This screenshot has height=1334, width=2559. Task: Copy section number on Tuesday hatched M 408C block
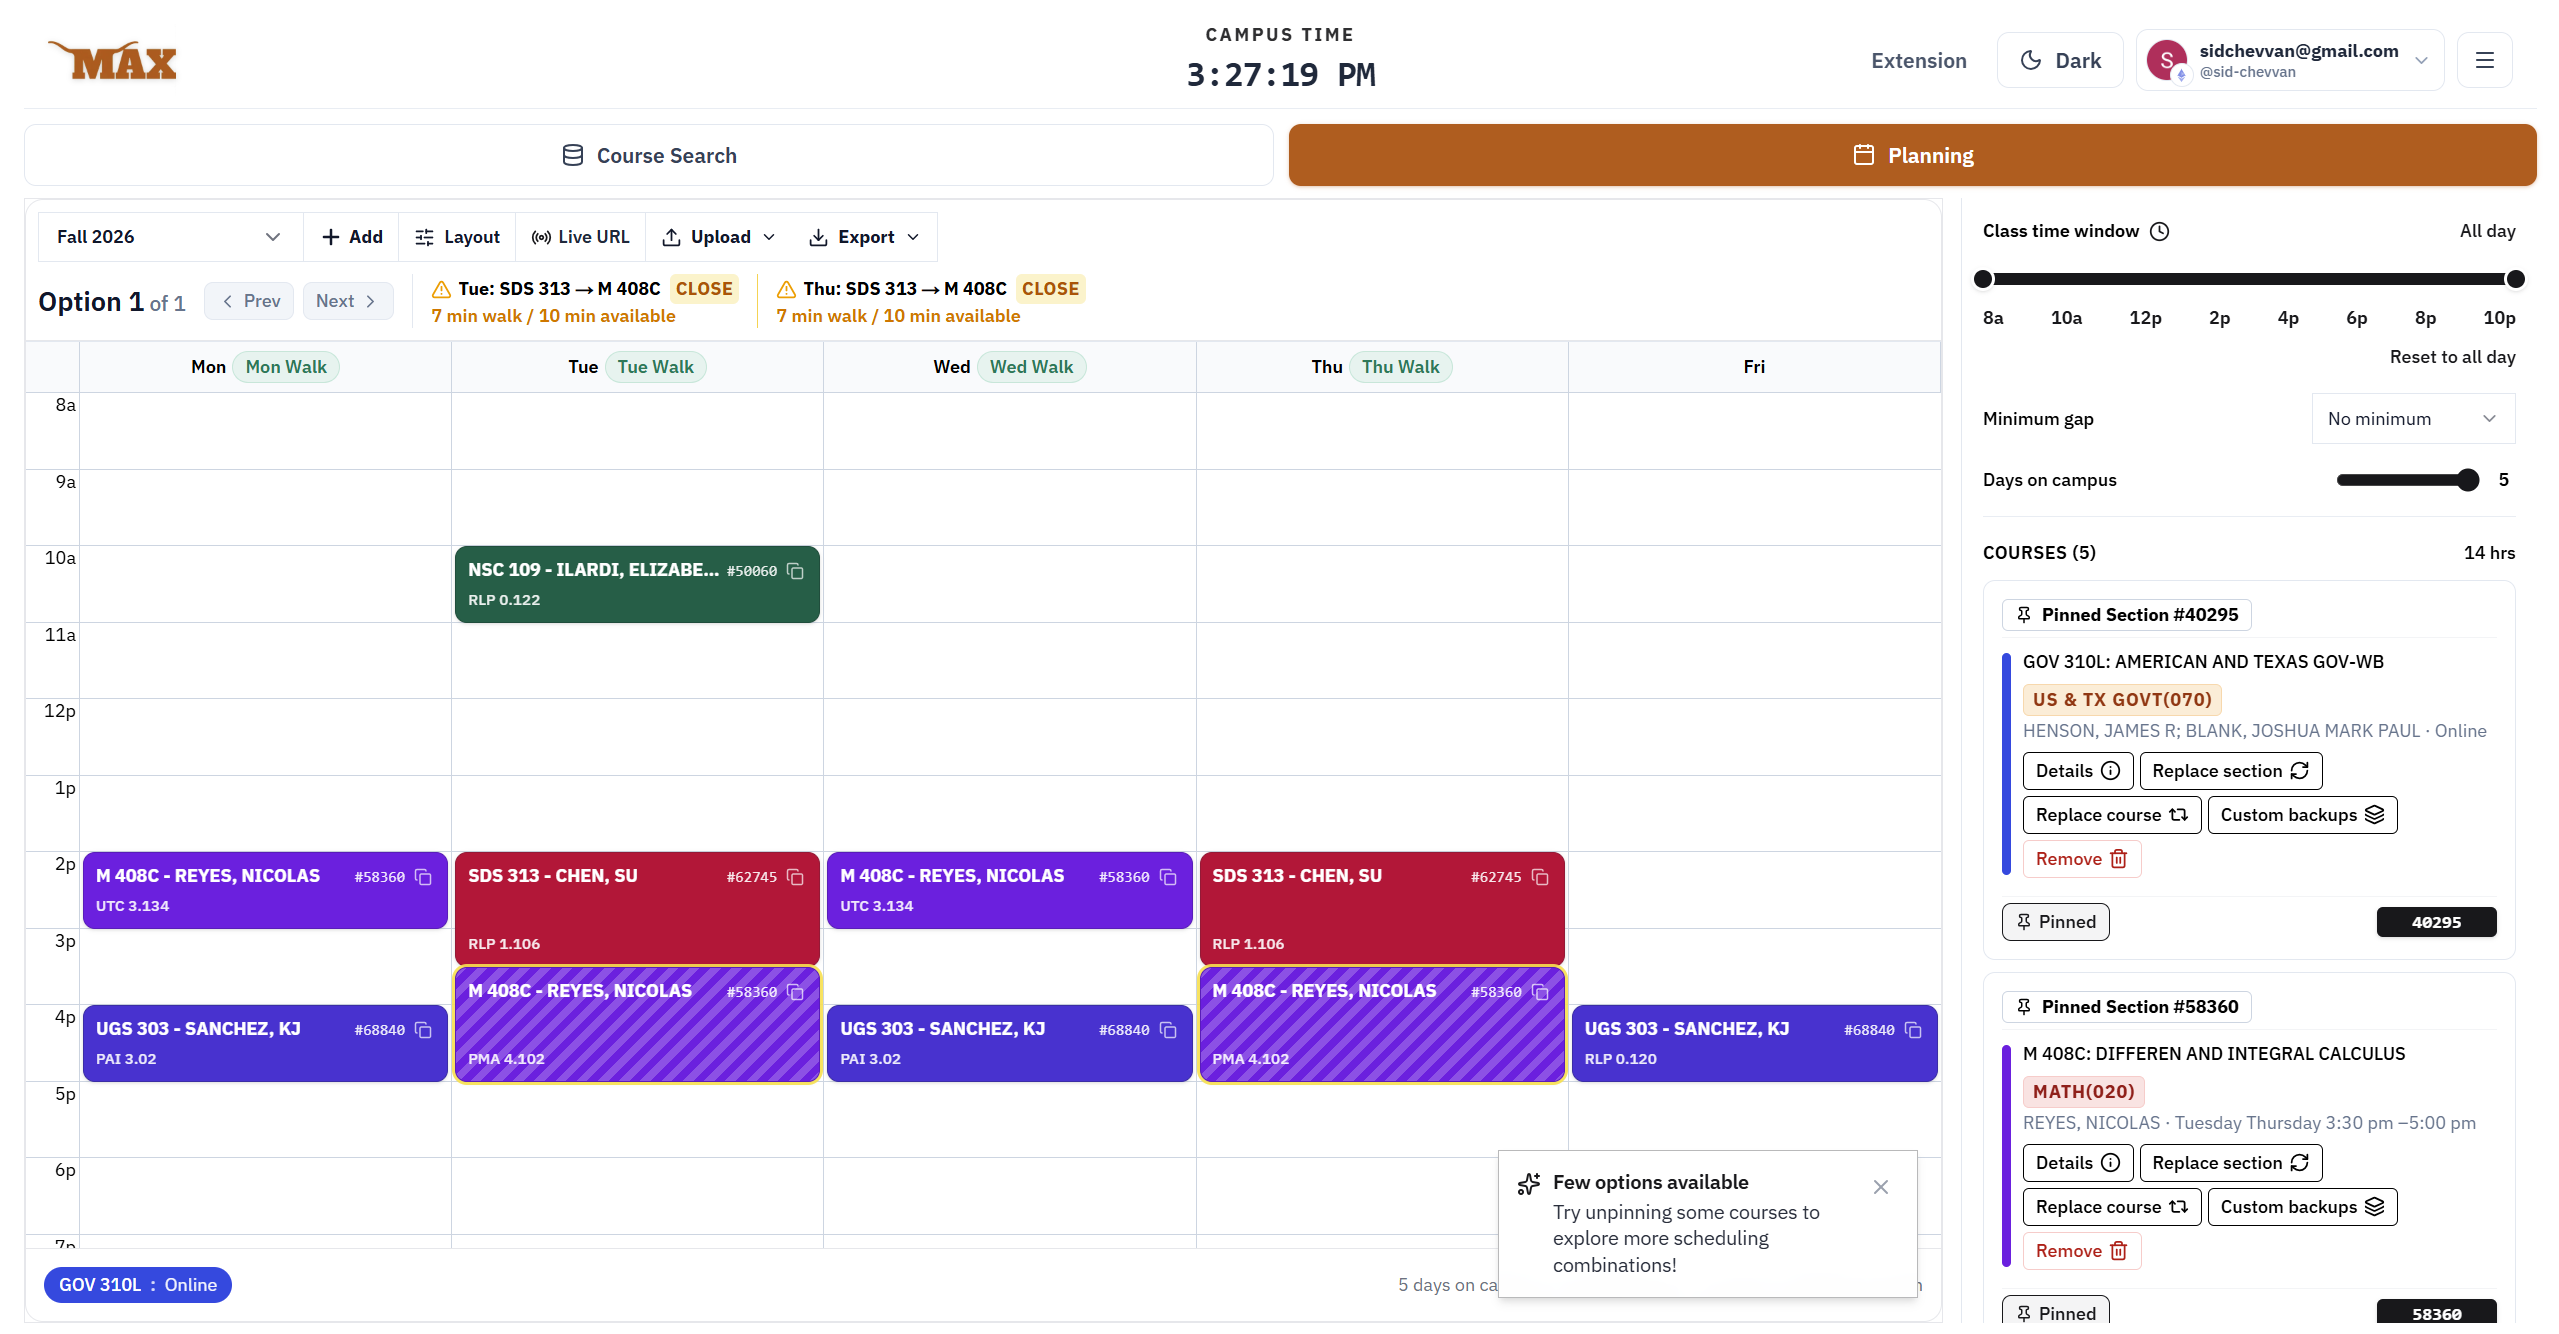[795, 992]
